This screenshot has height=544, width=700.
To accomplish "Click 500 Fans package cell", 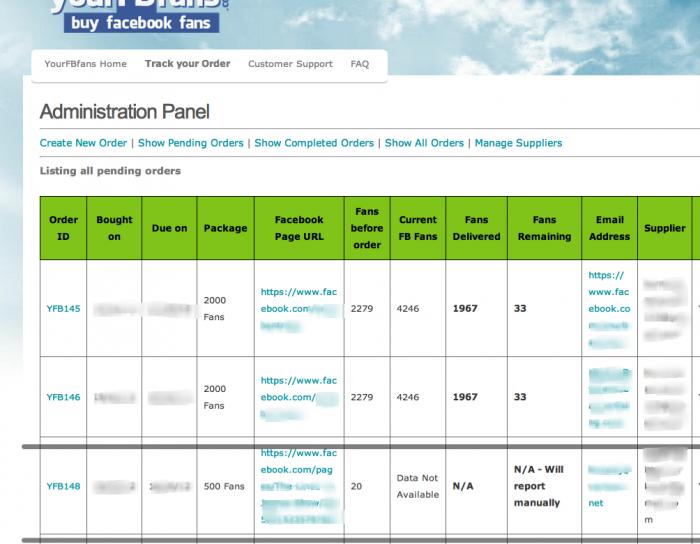I will [x=224, y=486].
